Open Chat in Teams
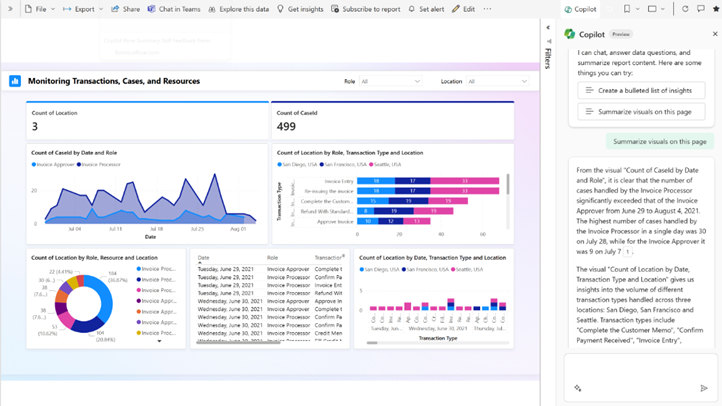 tap(173, 9)
